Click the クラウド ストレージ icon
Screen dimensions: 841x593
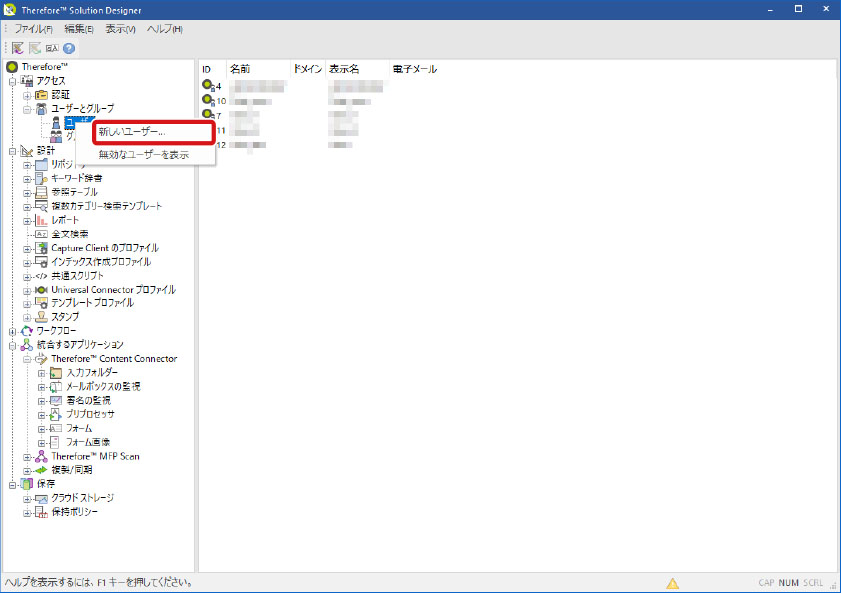tap(41, 498)
